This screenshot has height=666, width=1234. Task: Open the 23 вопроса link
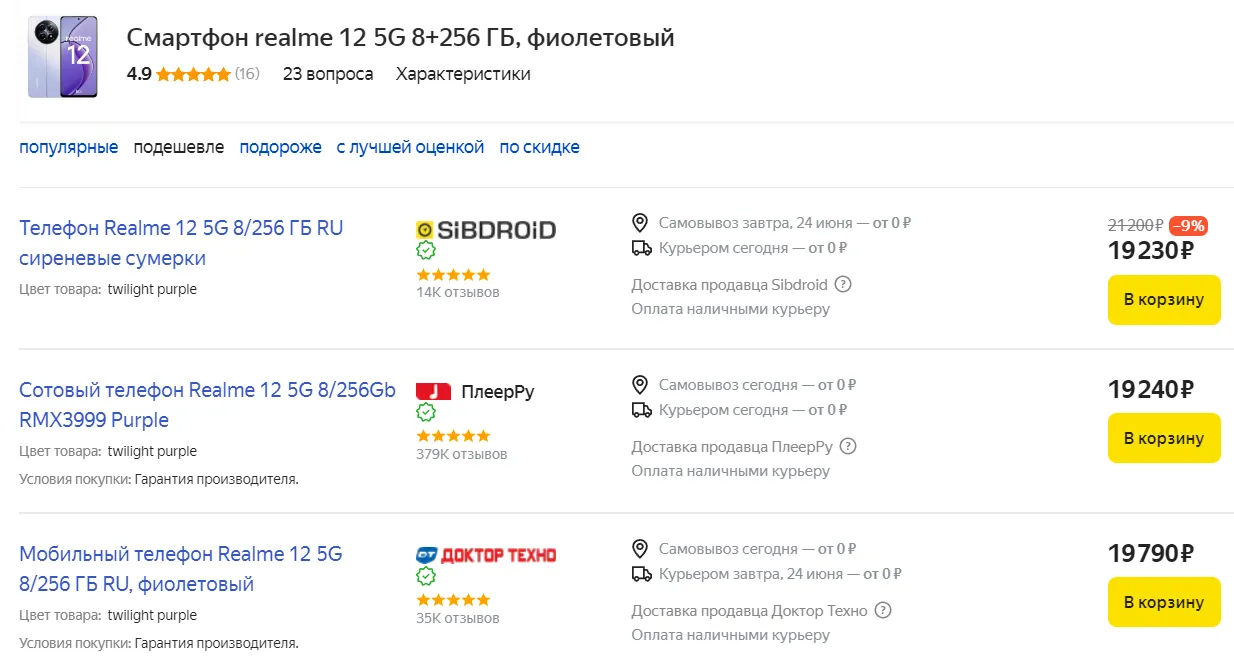pos(328,74)
